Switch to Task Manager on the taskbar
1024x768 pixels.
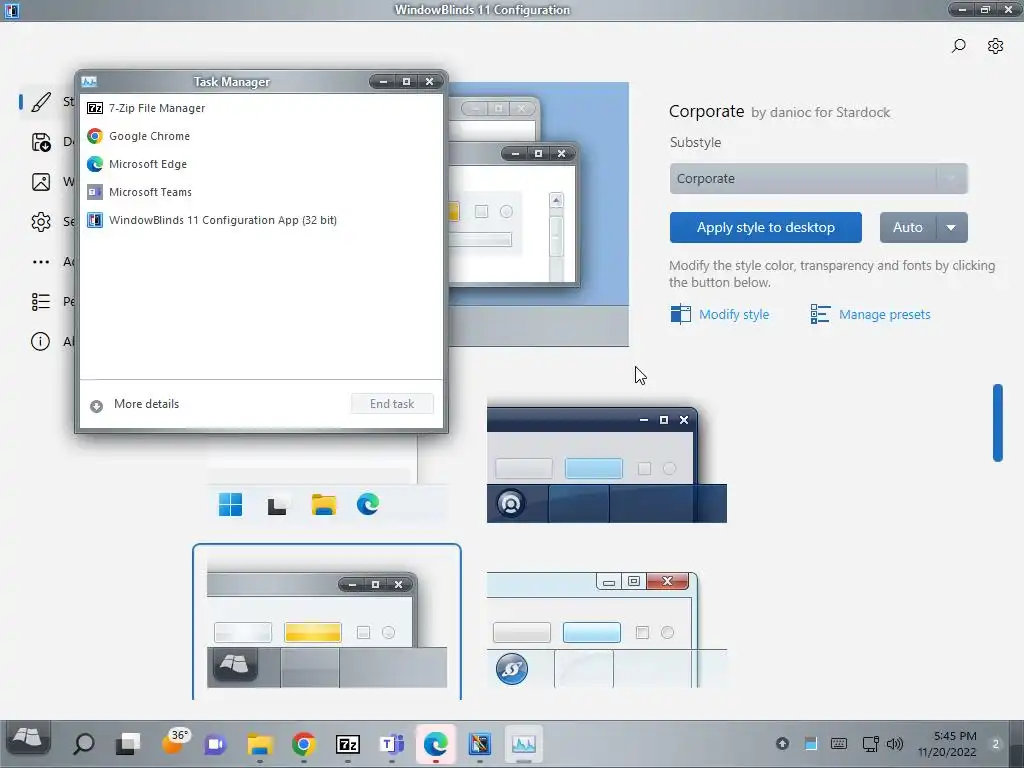tap(524, 744)
